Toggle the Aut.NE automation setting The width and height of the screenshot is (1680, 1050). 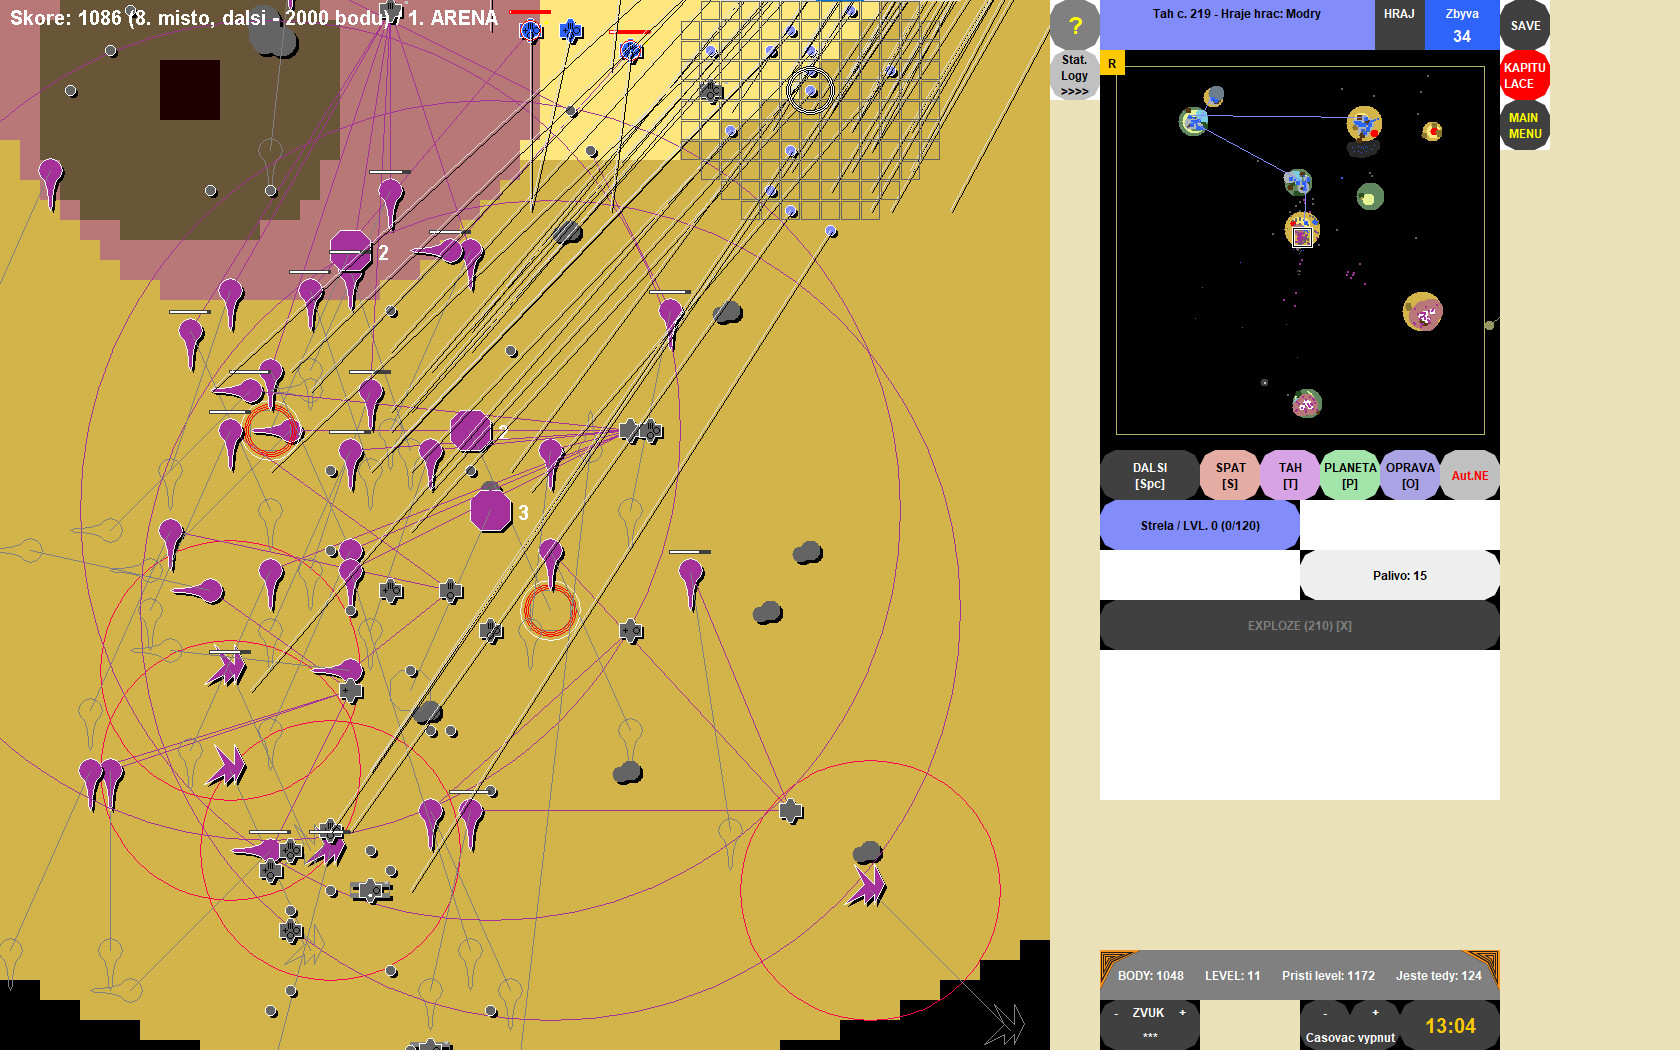tap(1468, 475)
